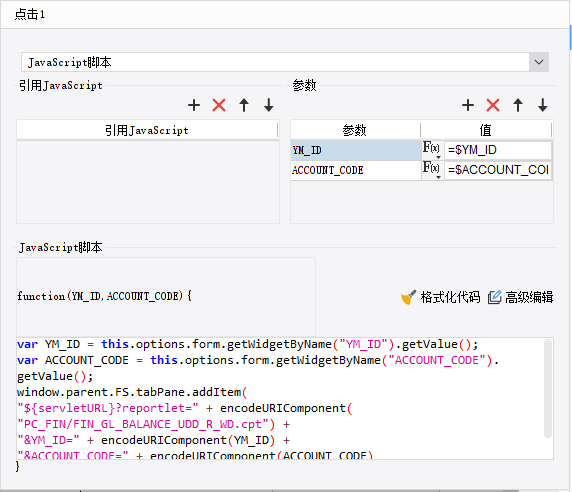Add a new referenced JavaScript entry
Viewport: 572px width, 492px height.
click(x=194, y=105)
